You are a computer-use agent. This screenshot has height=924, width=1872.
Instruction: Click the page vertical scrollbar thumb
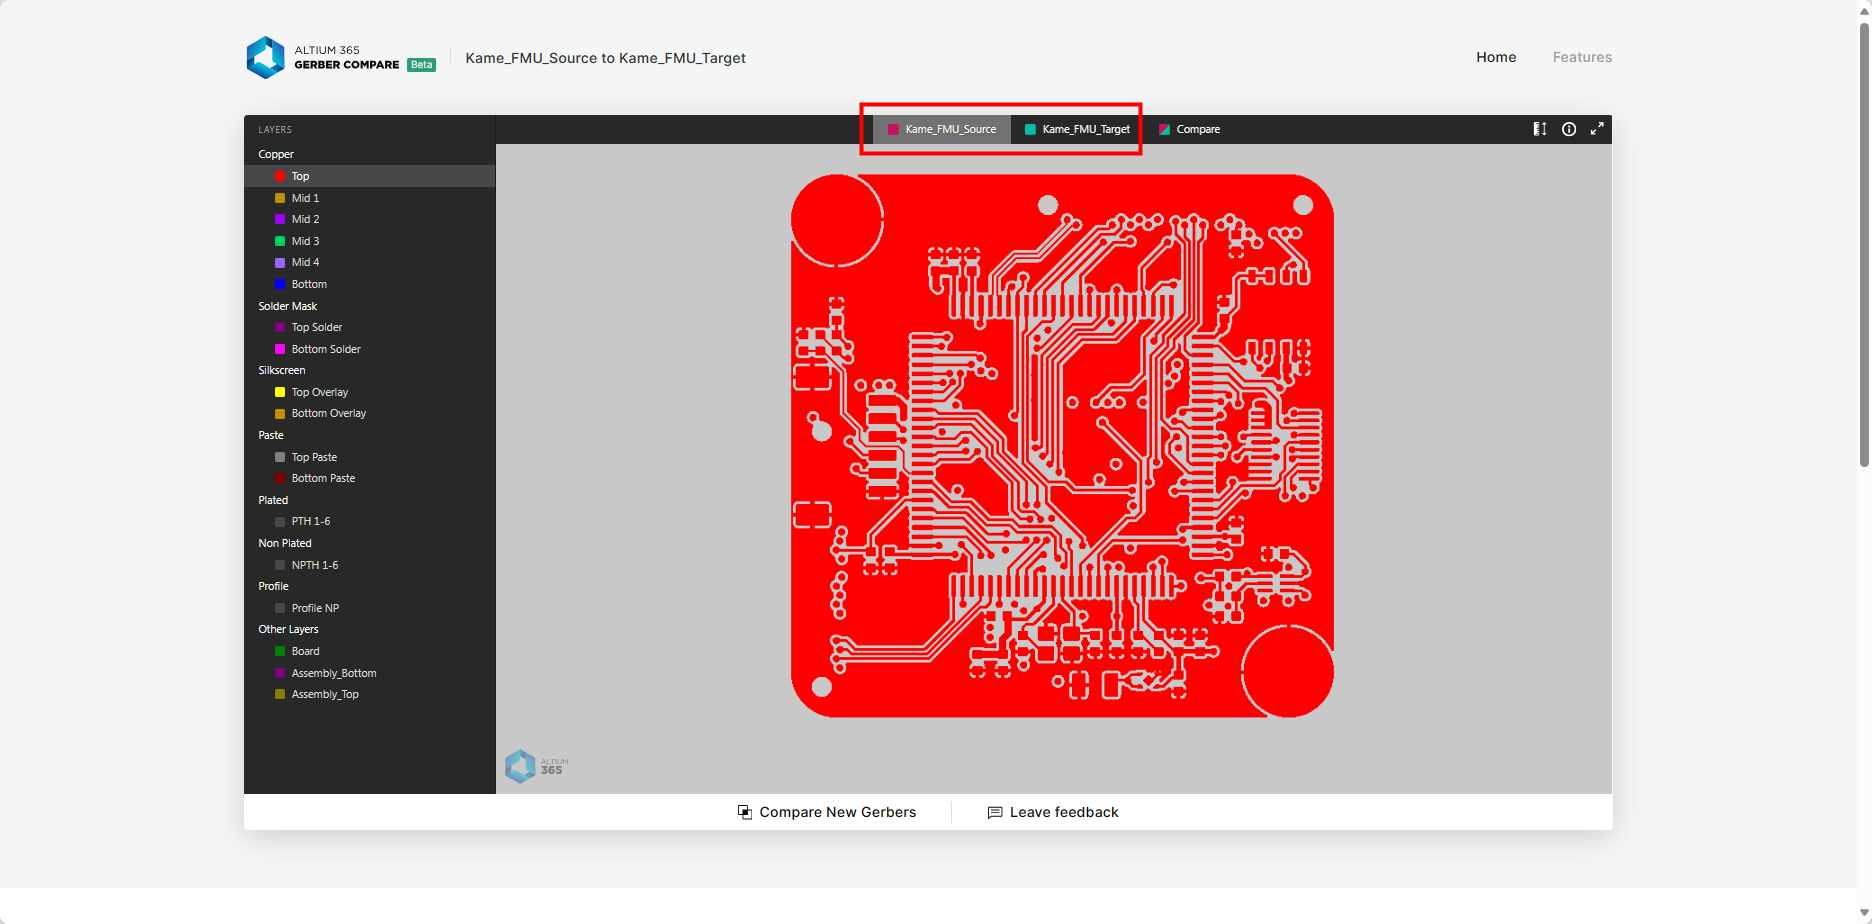[1864, 240]
